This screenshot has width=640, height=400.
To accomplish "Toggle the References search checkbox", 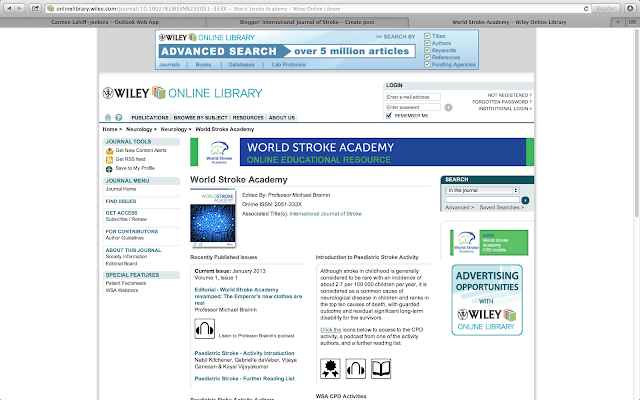I will [427, 57].
